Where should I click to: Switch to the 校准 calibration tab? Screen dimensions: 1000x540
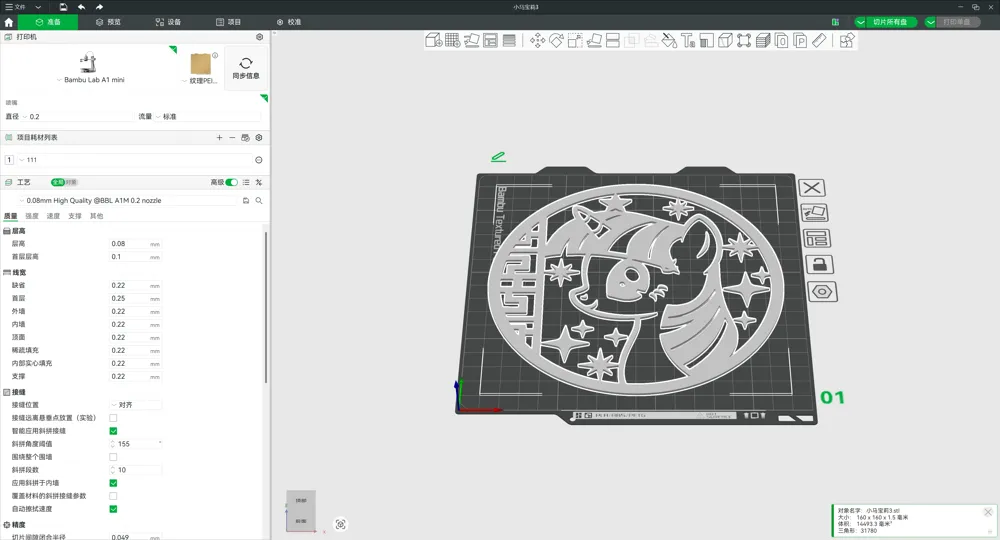[x=289, y=22]
